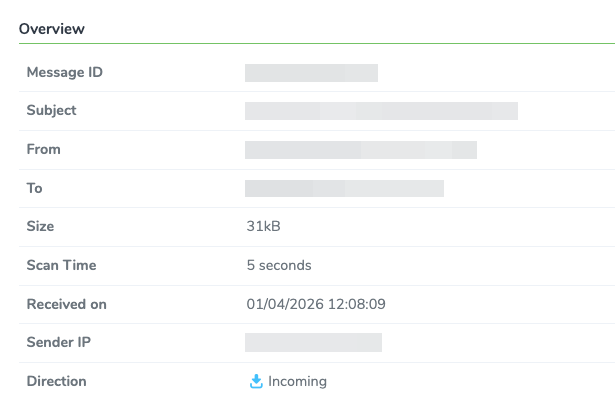The height and width of the screenshot is (413, 615).
Task: Click the Size row label
Action: [40, 226]
